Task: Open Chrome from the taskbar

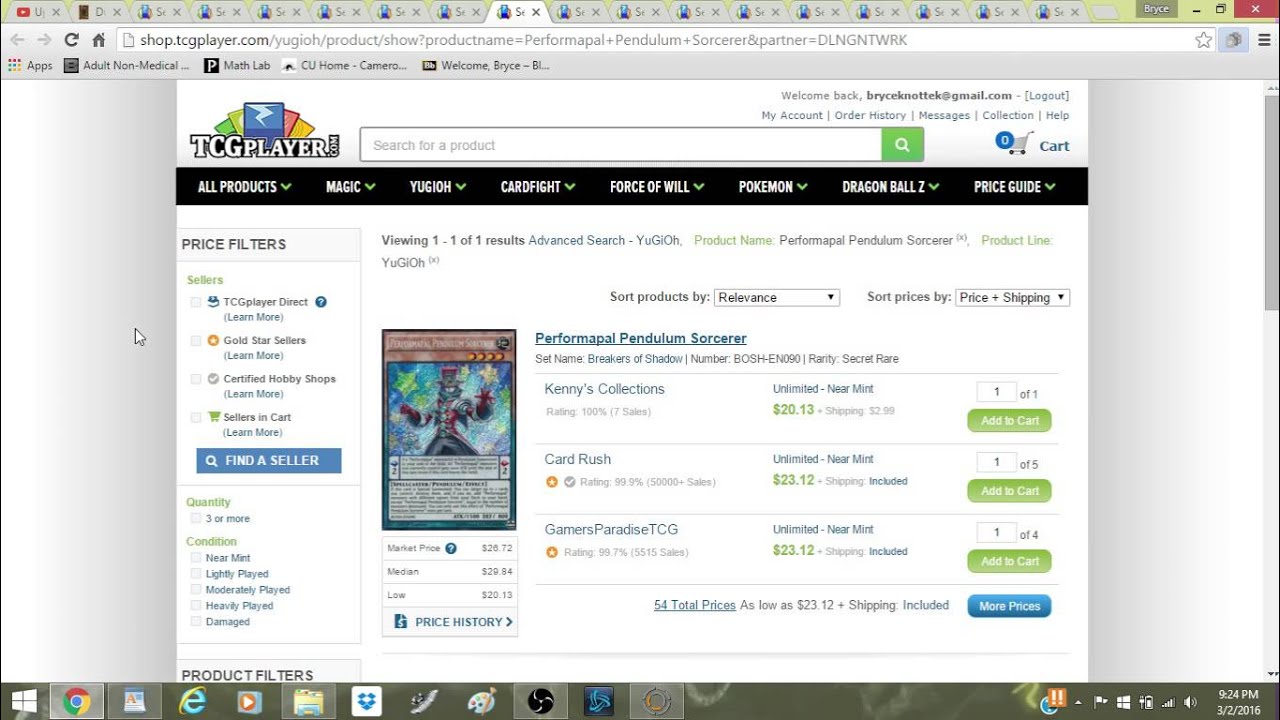Action: (x=76, y=701)
